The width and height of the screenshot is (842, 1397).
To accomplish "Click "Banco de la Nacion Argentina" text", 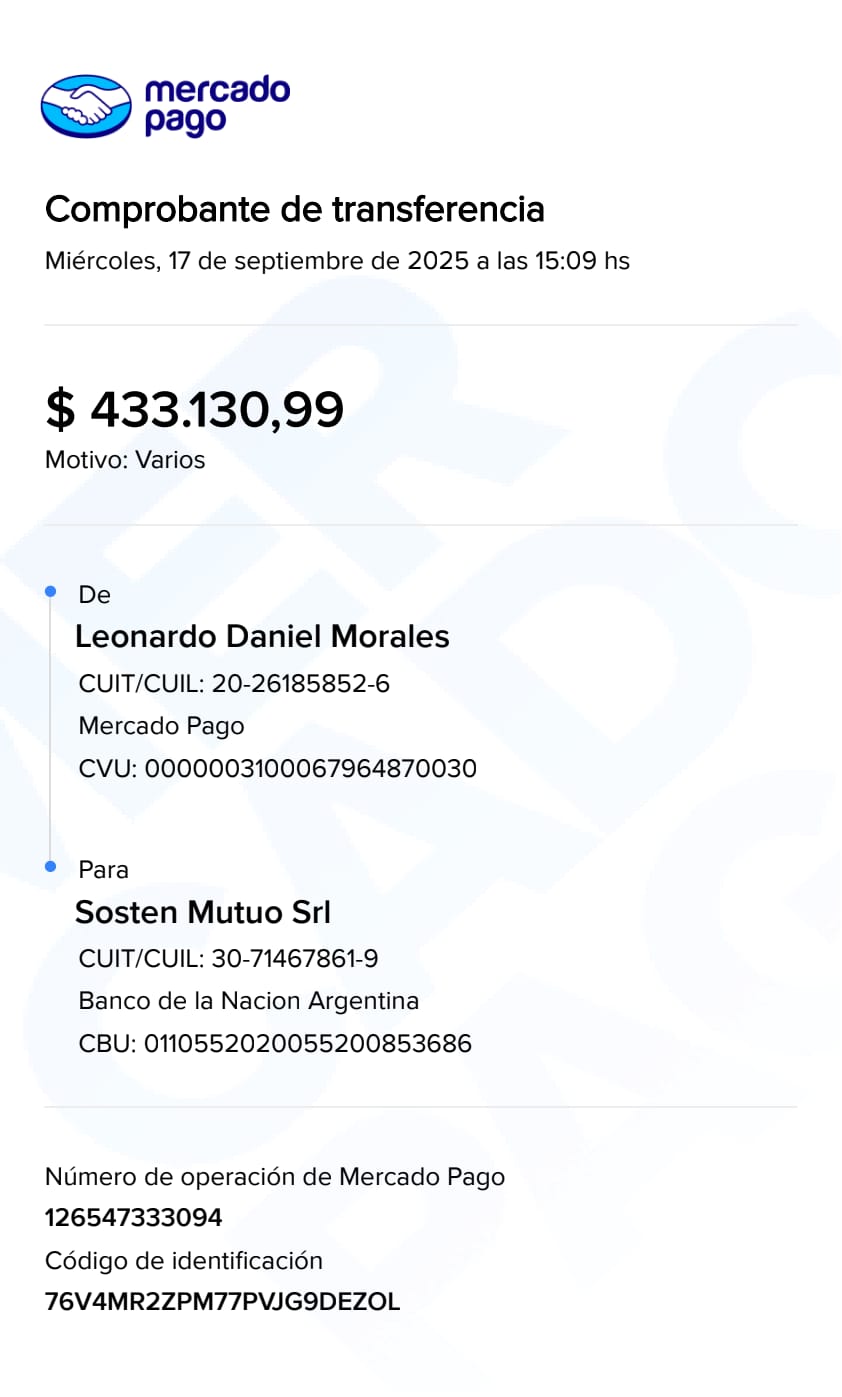I will tap(249, 1001).
